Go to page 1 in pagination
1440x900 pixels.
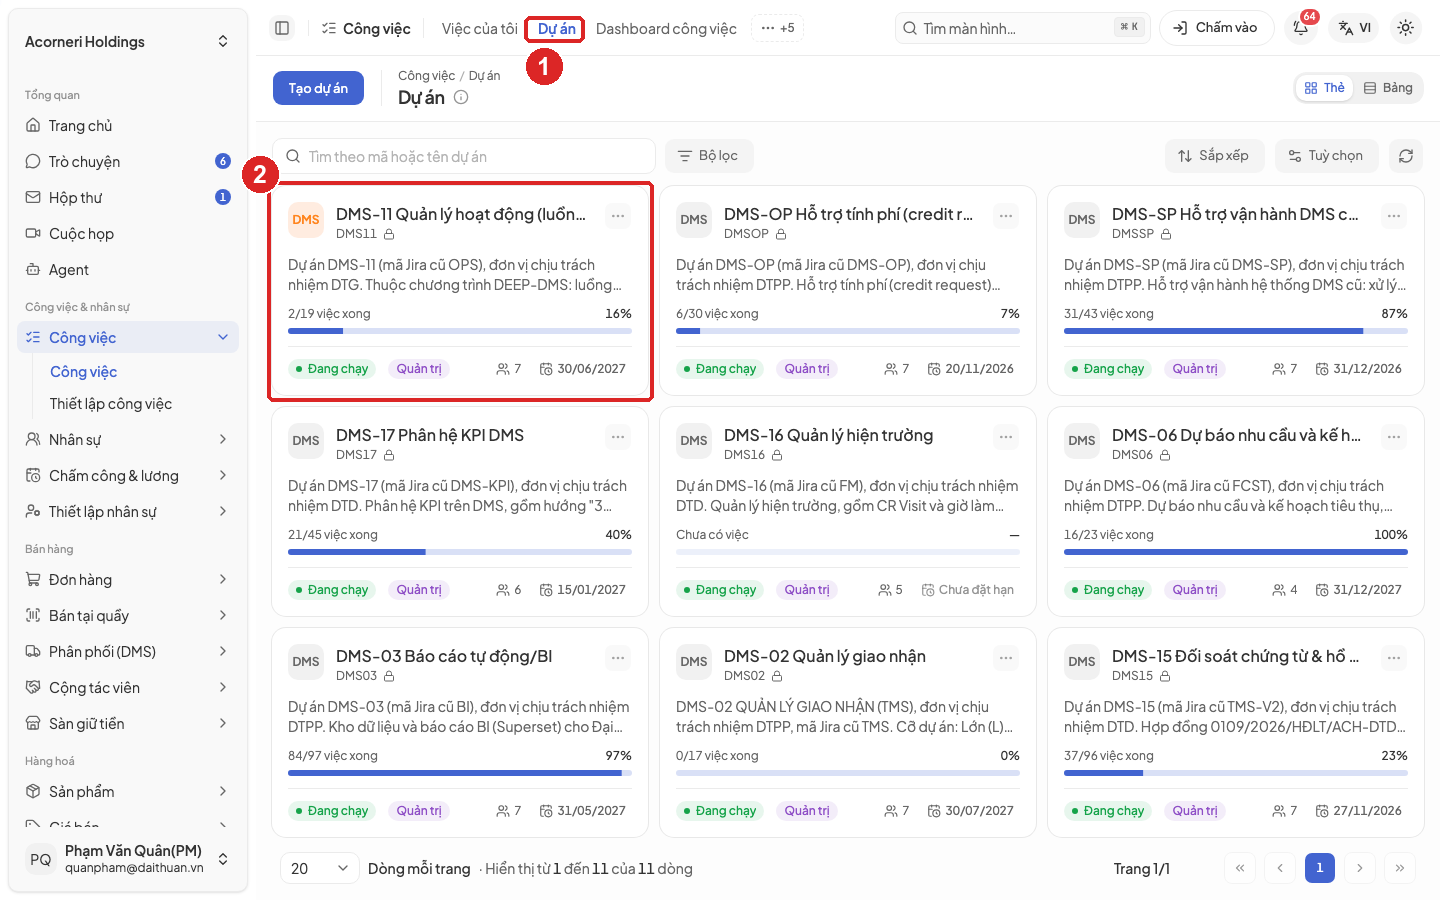point(1319,868)
